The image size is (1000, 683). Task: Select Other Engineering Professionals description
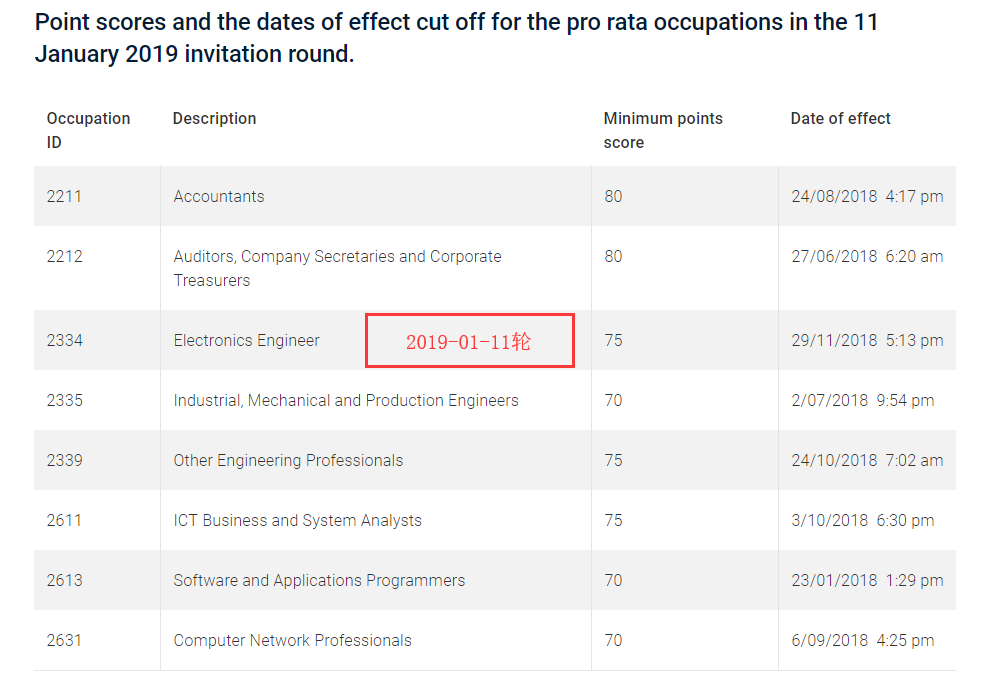288,460
